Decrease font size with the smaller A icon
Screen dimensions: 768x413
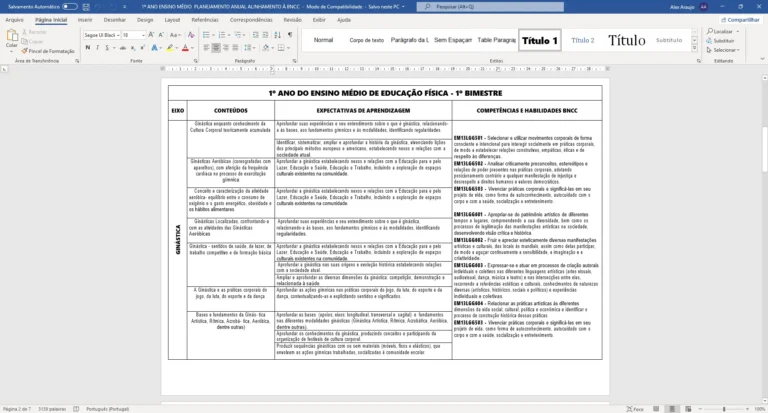[x=161, y=35]
